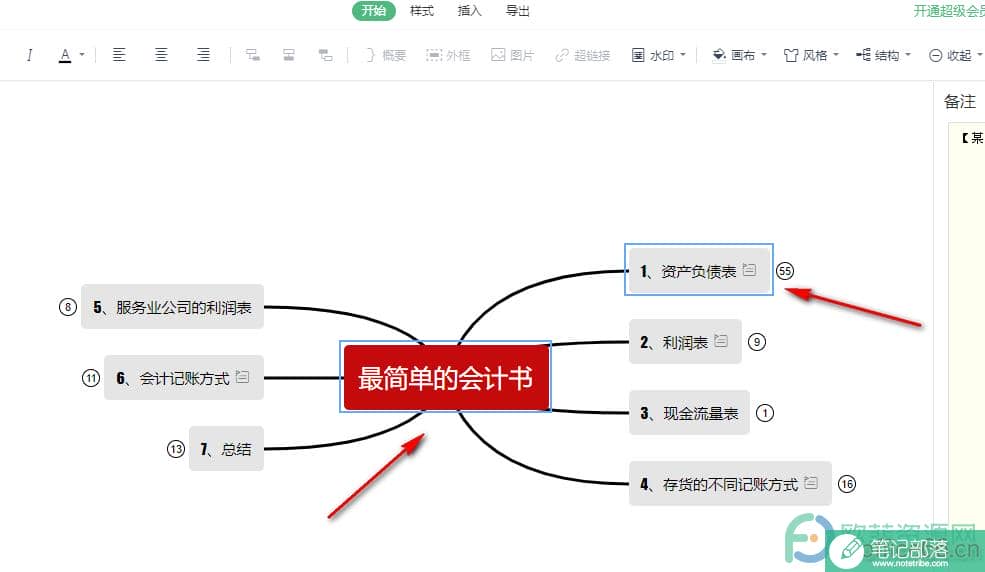985x572 pixels.
Task: Select the 6、会计记账方式 node
Action: coord(183,377)
